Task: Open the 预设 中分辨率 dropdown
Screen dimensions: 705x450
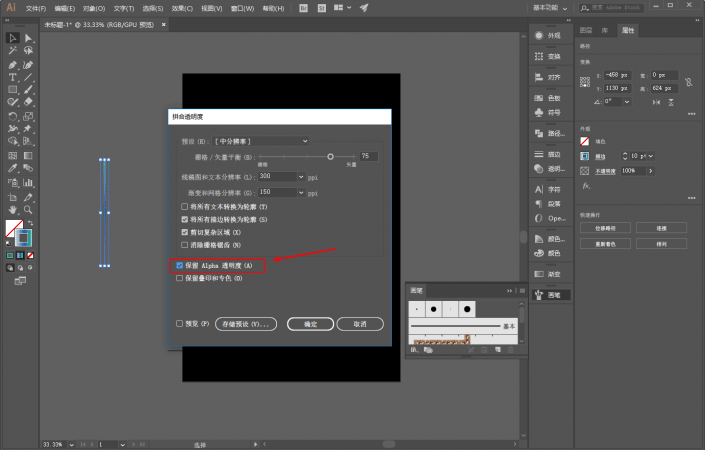Action: tap(261, 141)
